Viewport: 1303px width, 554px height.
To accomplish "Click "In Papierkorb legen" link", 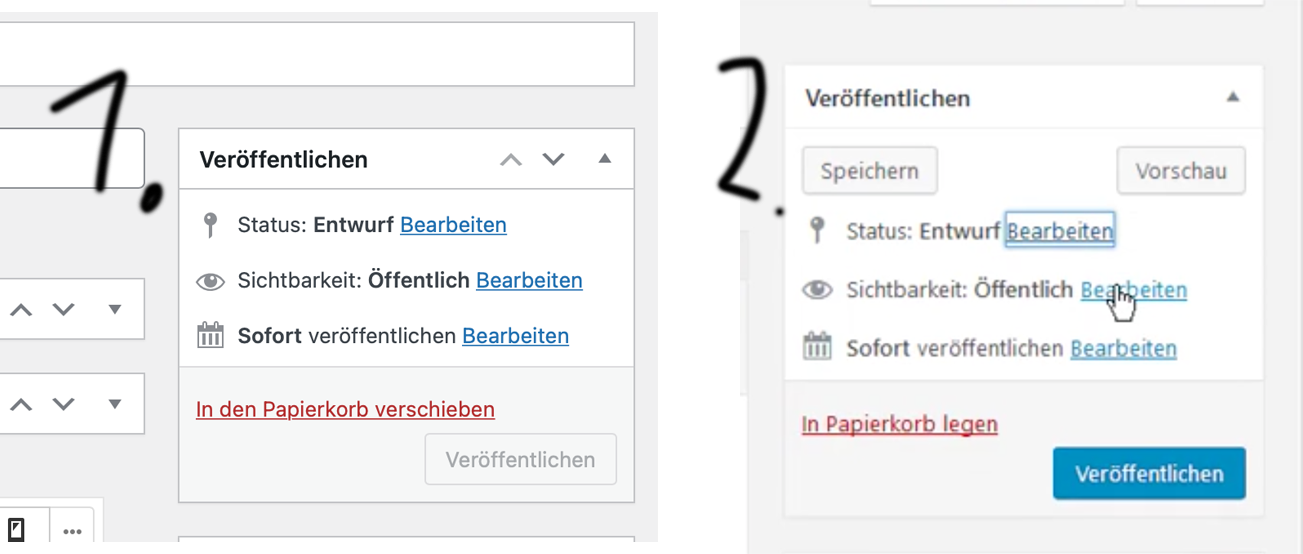I will pyautogui.click(x=899, y=424).
